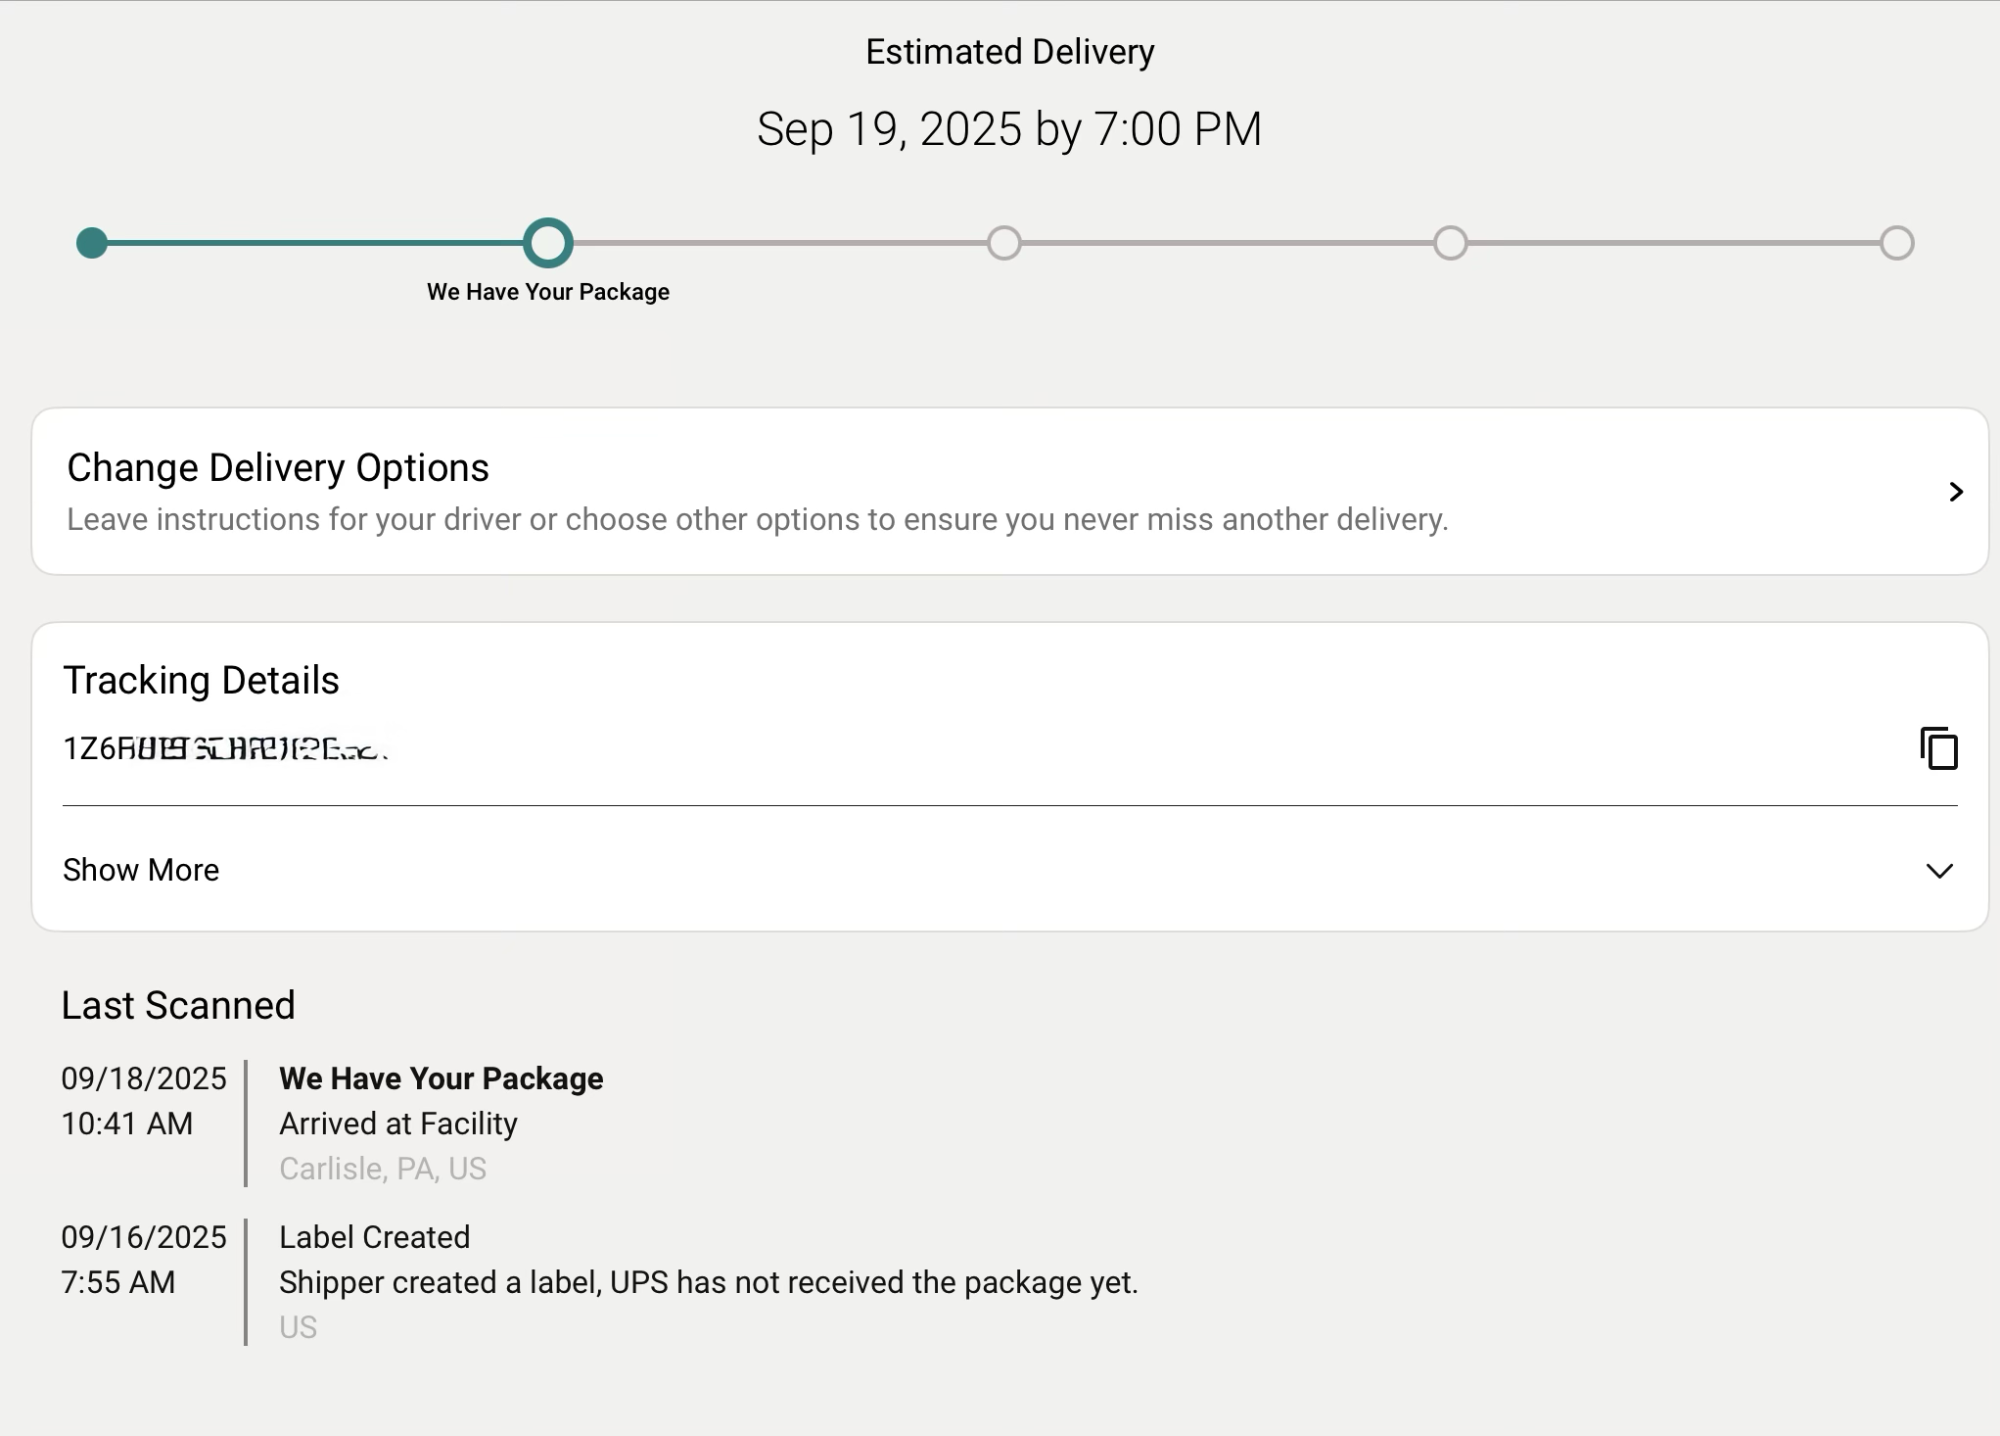Screen dimensions: 2000x1436
Task: Click the Carlisle, PA, US location text
Action: click(383, 1169)
